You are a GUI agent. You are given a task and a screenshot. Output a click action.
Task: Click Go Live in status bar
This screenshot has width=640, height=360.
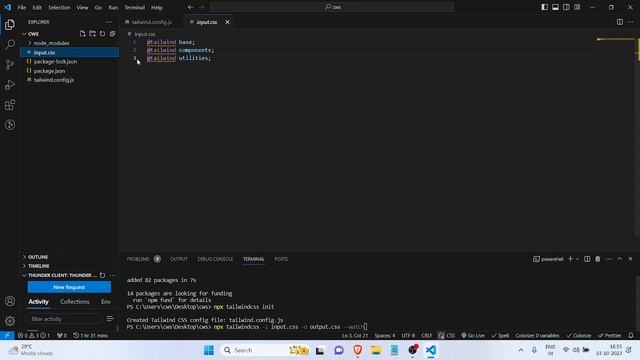473,336
